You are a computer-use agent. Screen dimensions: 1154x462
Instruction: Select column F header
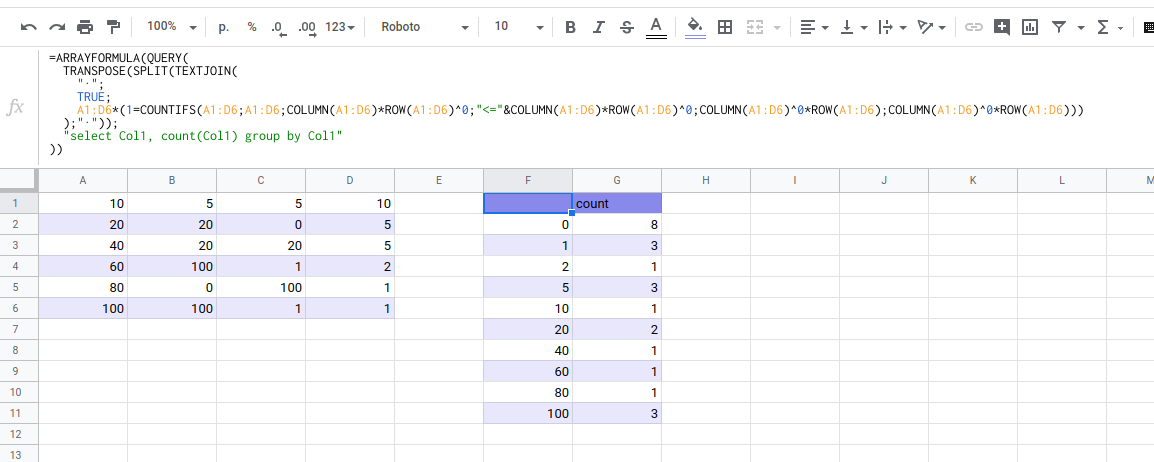(528, 180)
